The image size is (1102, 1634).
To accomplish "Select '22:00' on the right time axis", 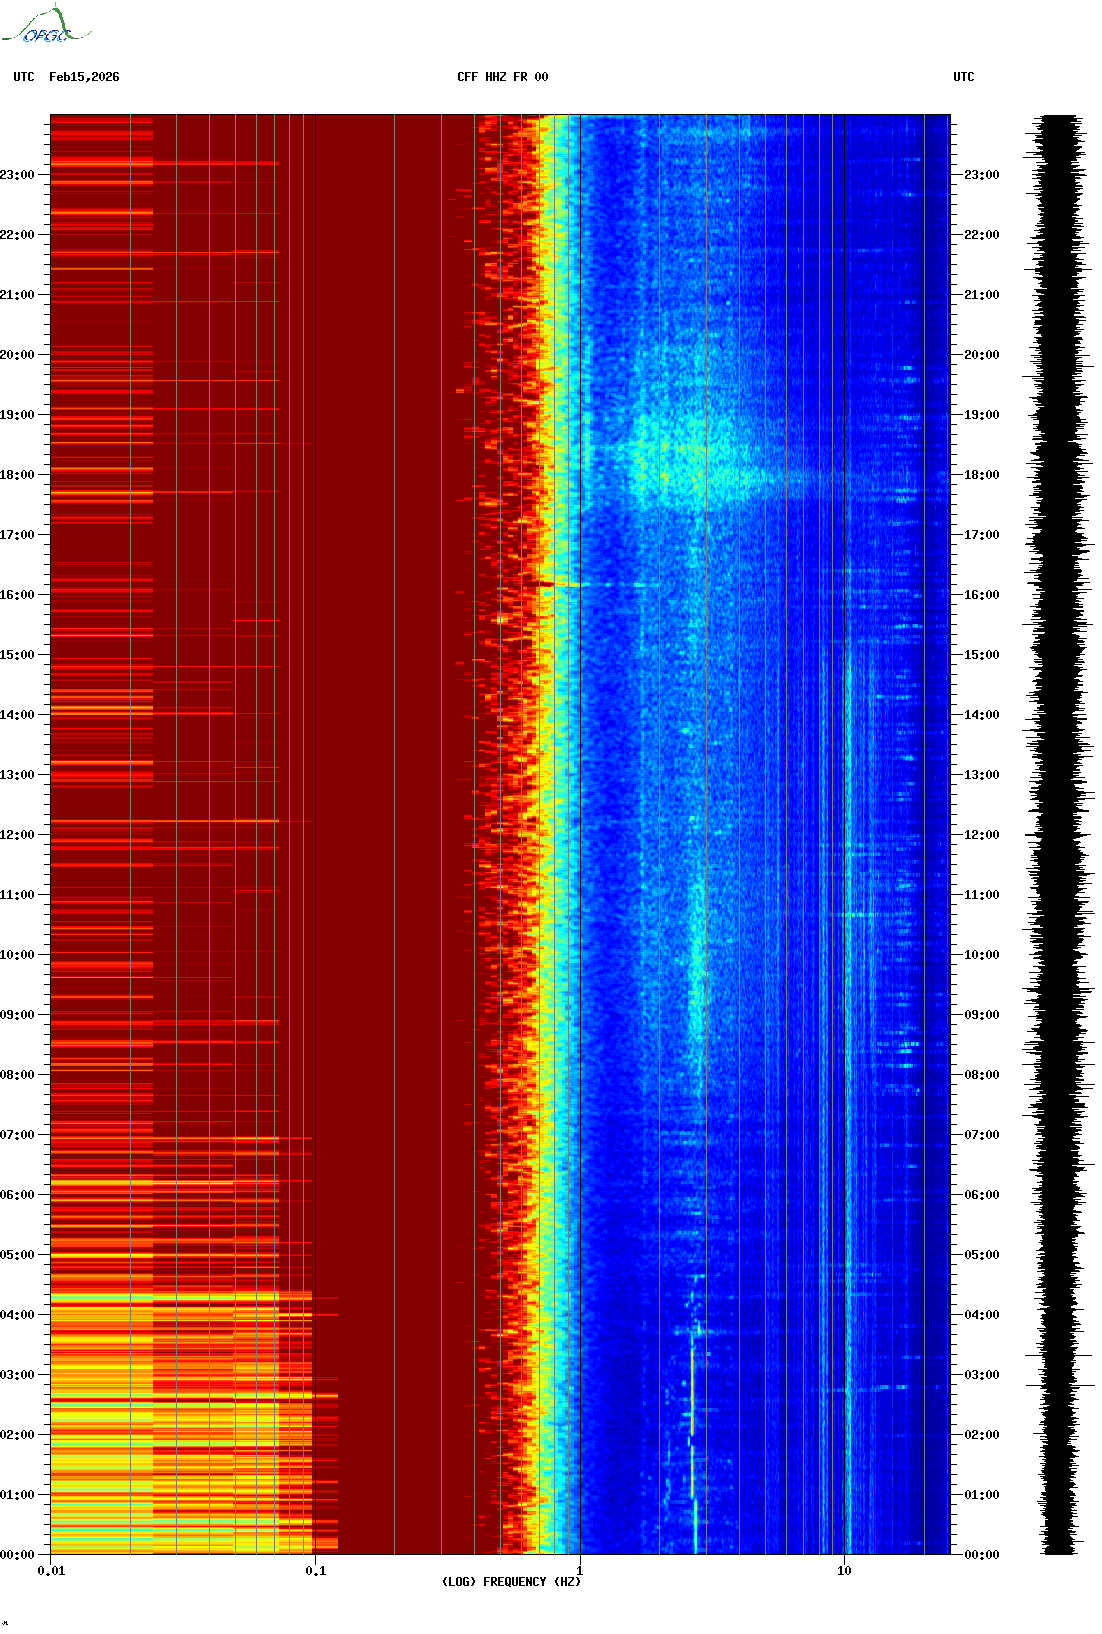I will [x=981, y=235].
